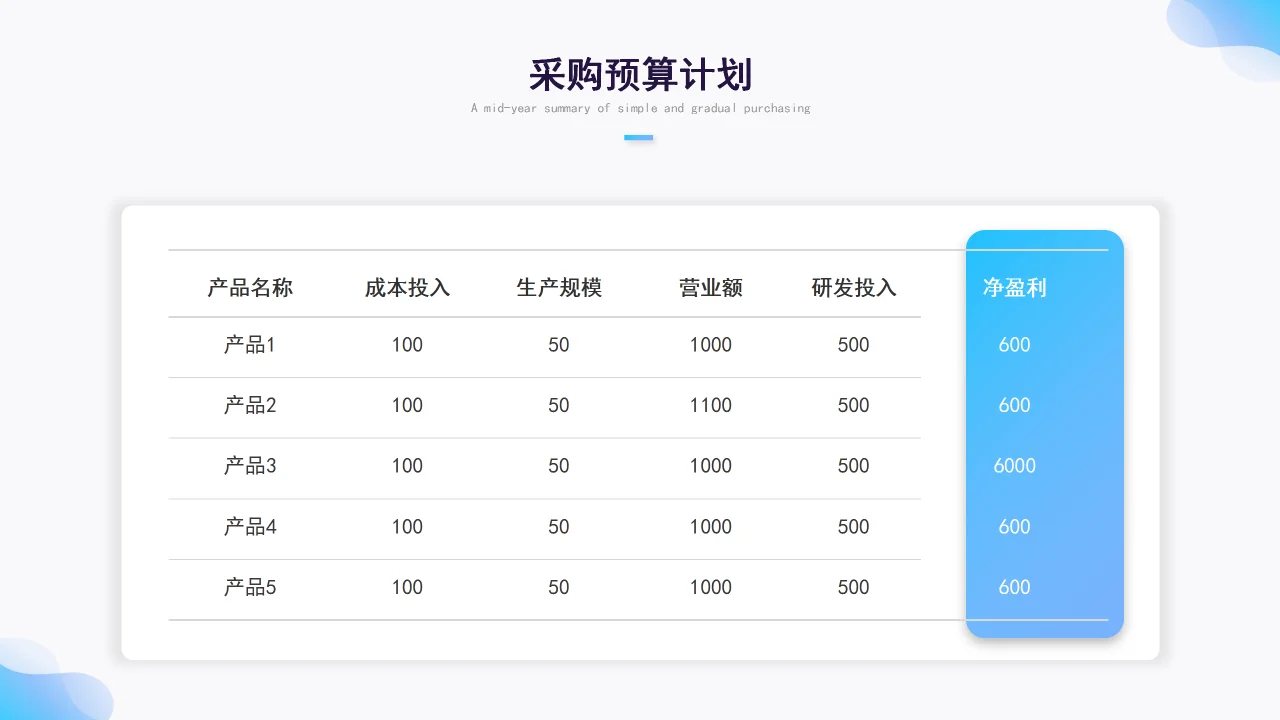Click the 6000 净盈利 value for 产品3

point(1015,466)
